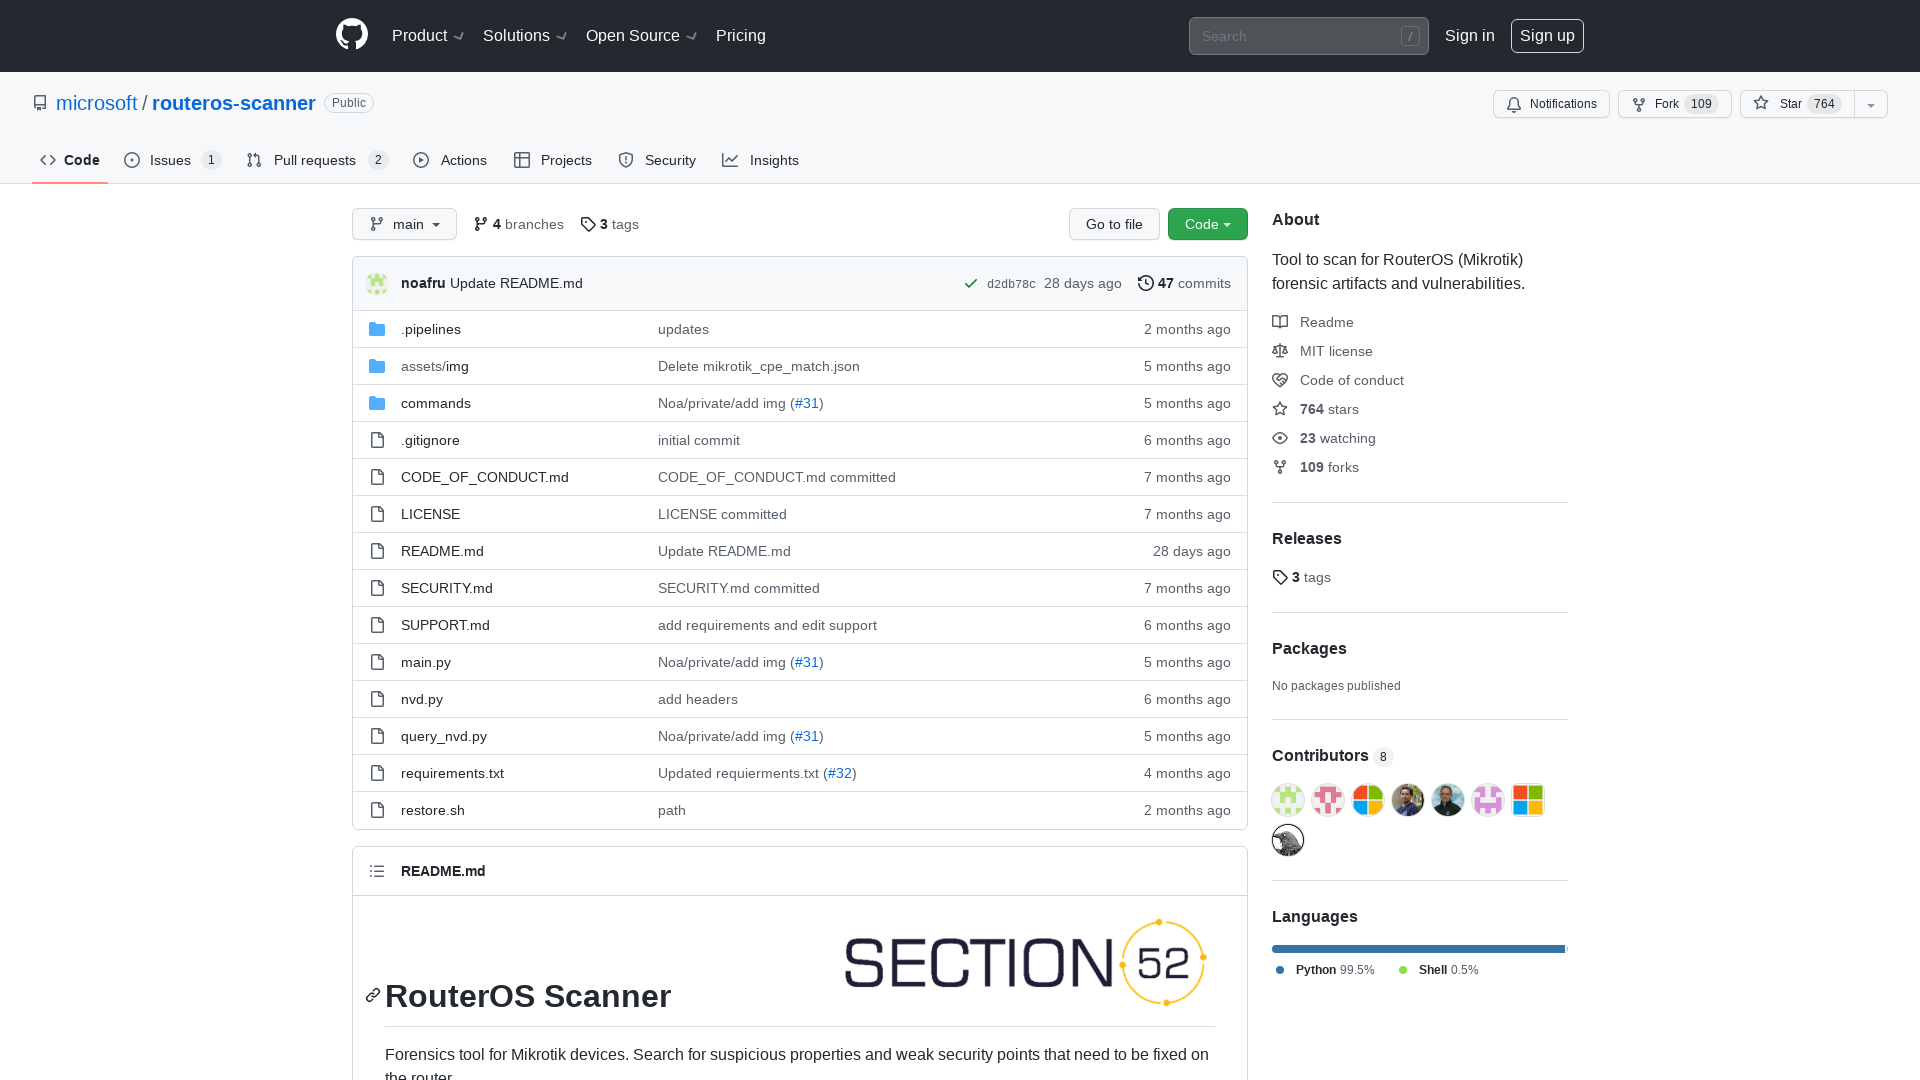Switch to the Code tab
Viewport: 1920px width, 1080px height.
(70, 160)
